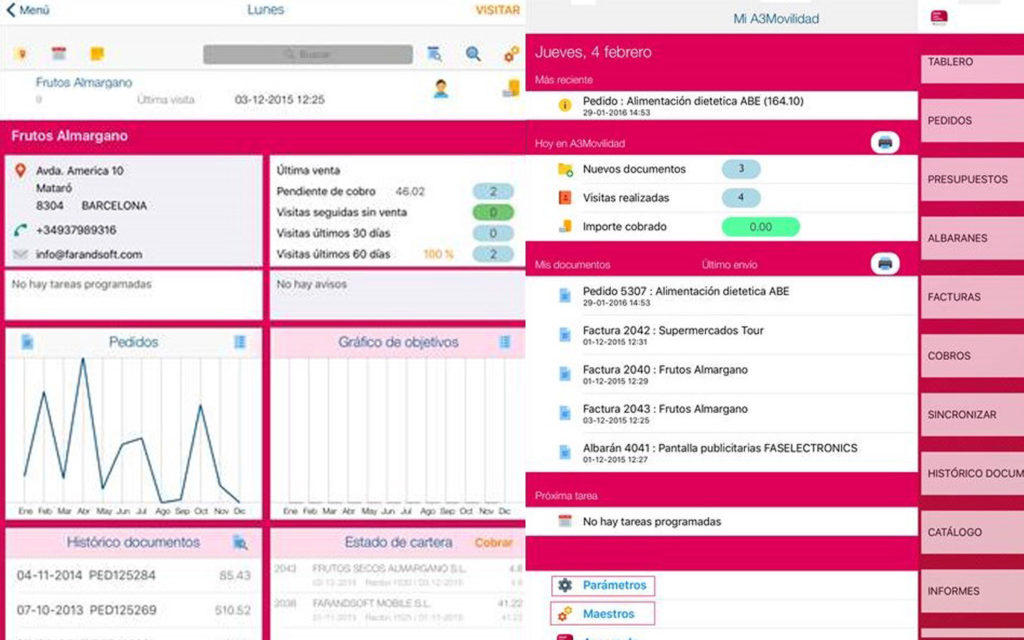Tap list icon in Gráfico de objetivos header

point(506,342)
